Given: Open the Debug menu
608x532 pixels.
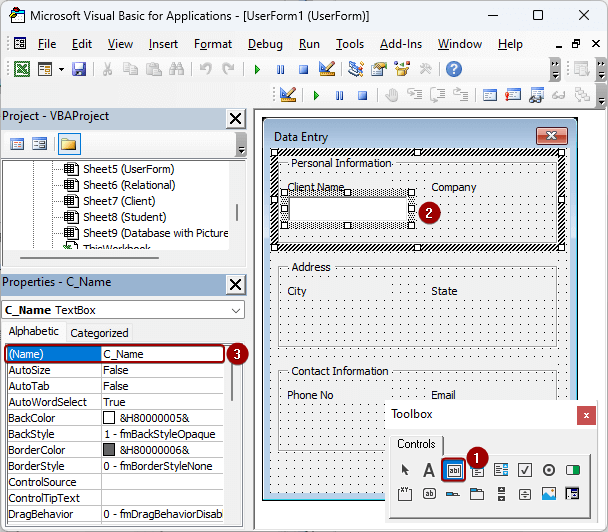Looking at the screenshot, I should coord(265,44).
